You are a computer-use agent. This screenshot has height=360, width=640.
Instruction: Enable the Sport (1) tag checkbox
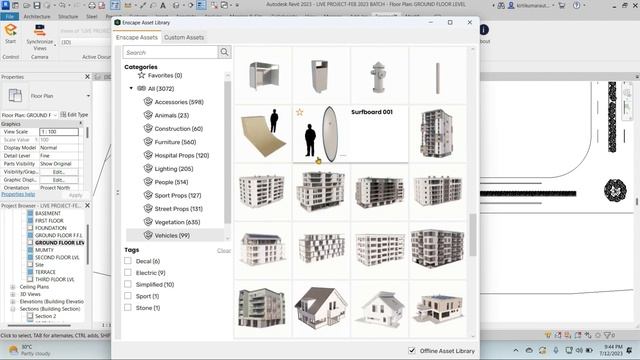[128, 296]
